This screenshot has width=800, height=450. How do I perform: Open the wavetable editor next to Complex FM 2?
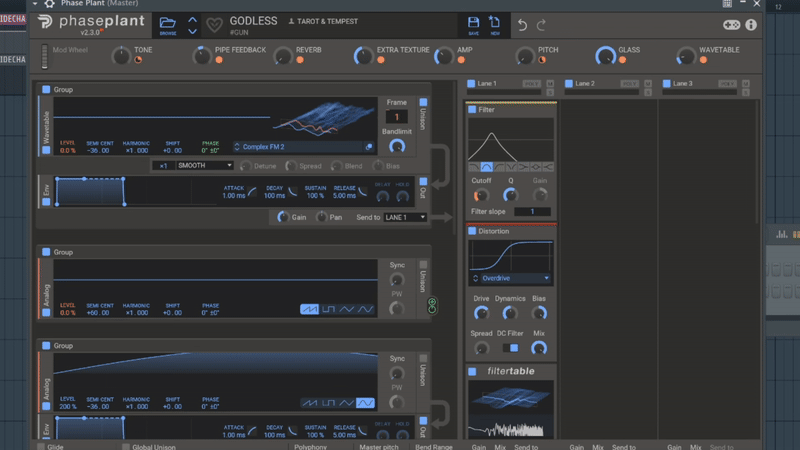[369, 147]
